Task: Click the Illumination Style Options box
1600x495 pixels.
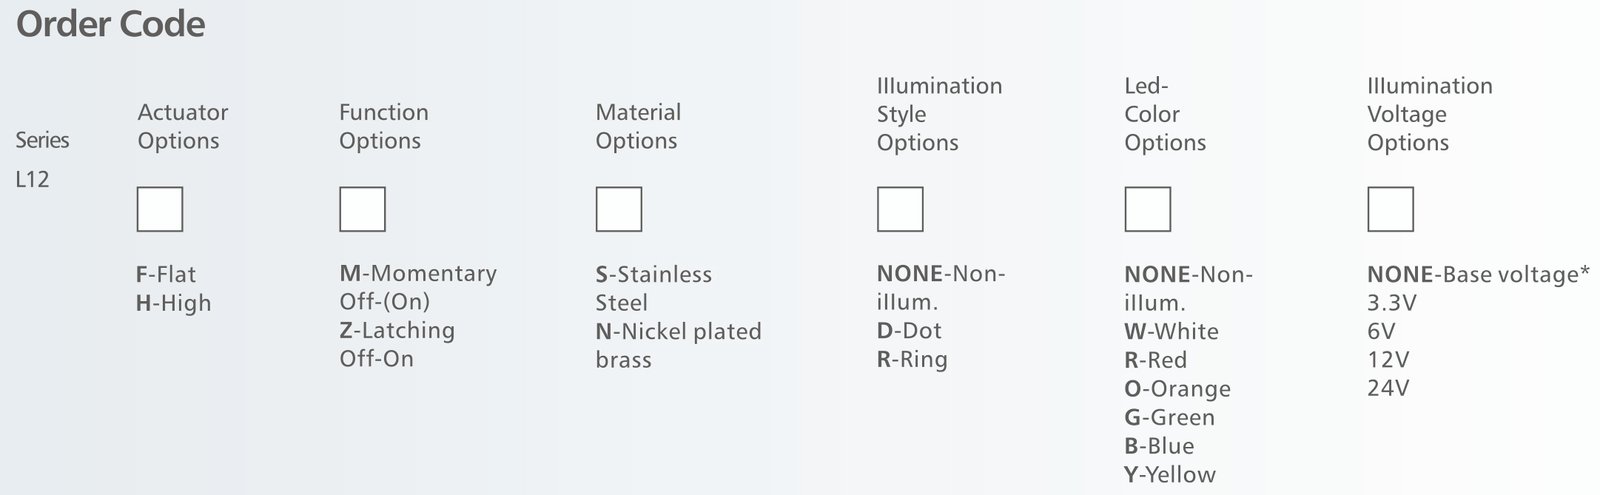Action: (900, 209)
